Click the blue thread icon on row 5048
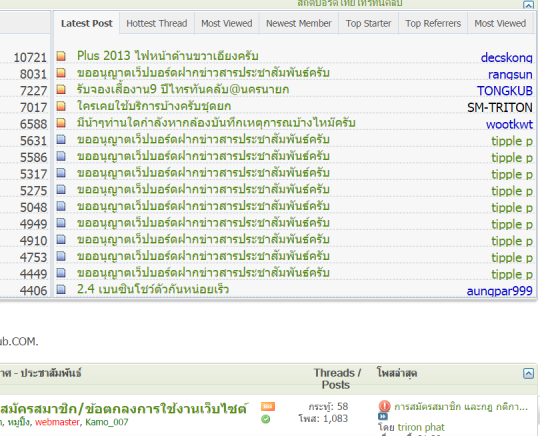The width and height of the screenshot is (540, 436). coord(61,206)
